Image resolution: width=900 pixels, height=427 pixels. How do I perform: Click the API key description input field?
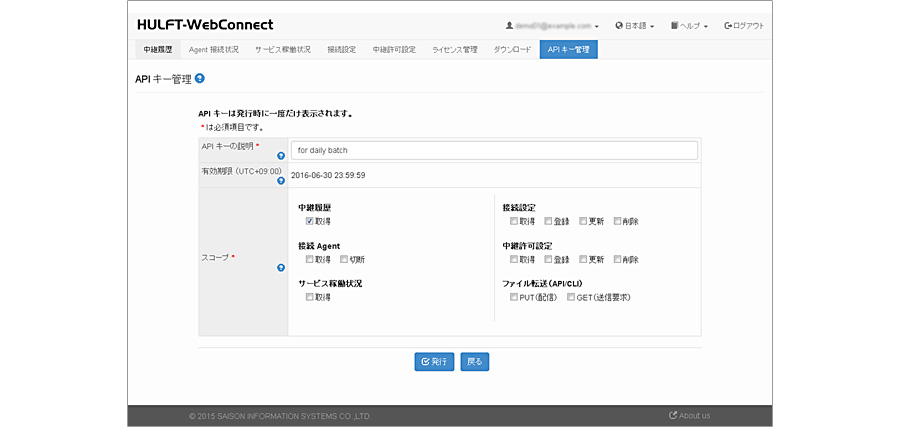tap(494, 150)
